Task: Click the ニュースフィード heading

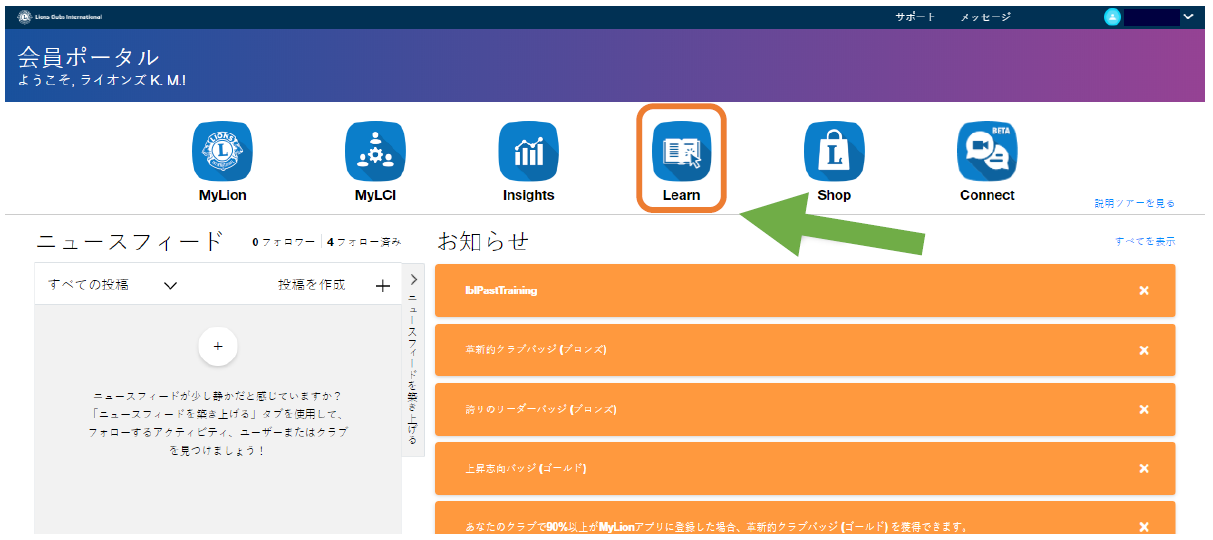Action: click(x=130, y=241)
